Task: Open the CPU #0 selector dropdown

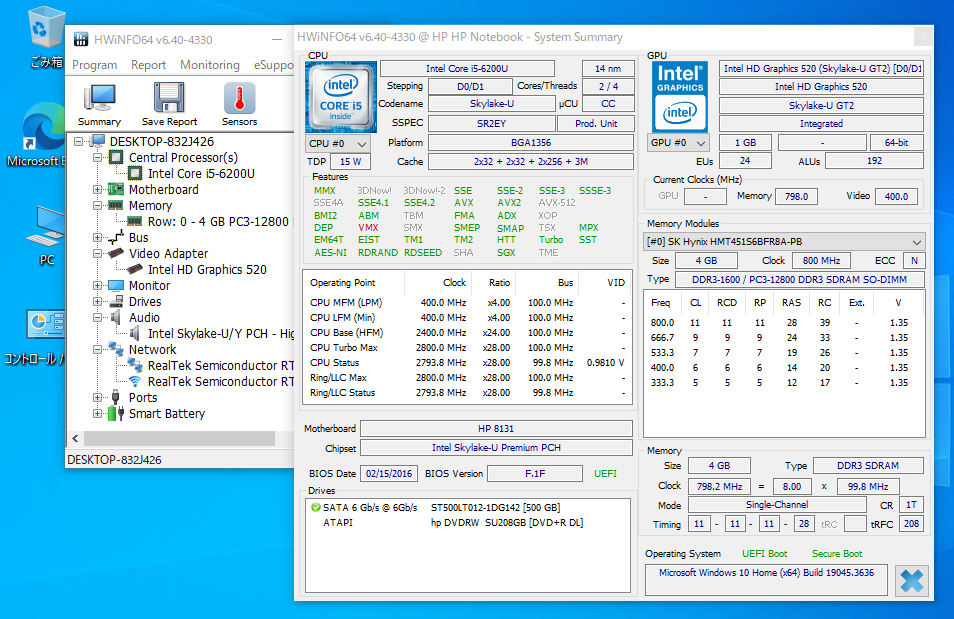Action: [339, 143]
